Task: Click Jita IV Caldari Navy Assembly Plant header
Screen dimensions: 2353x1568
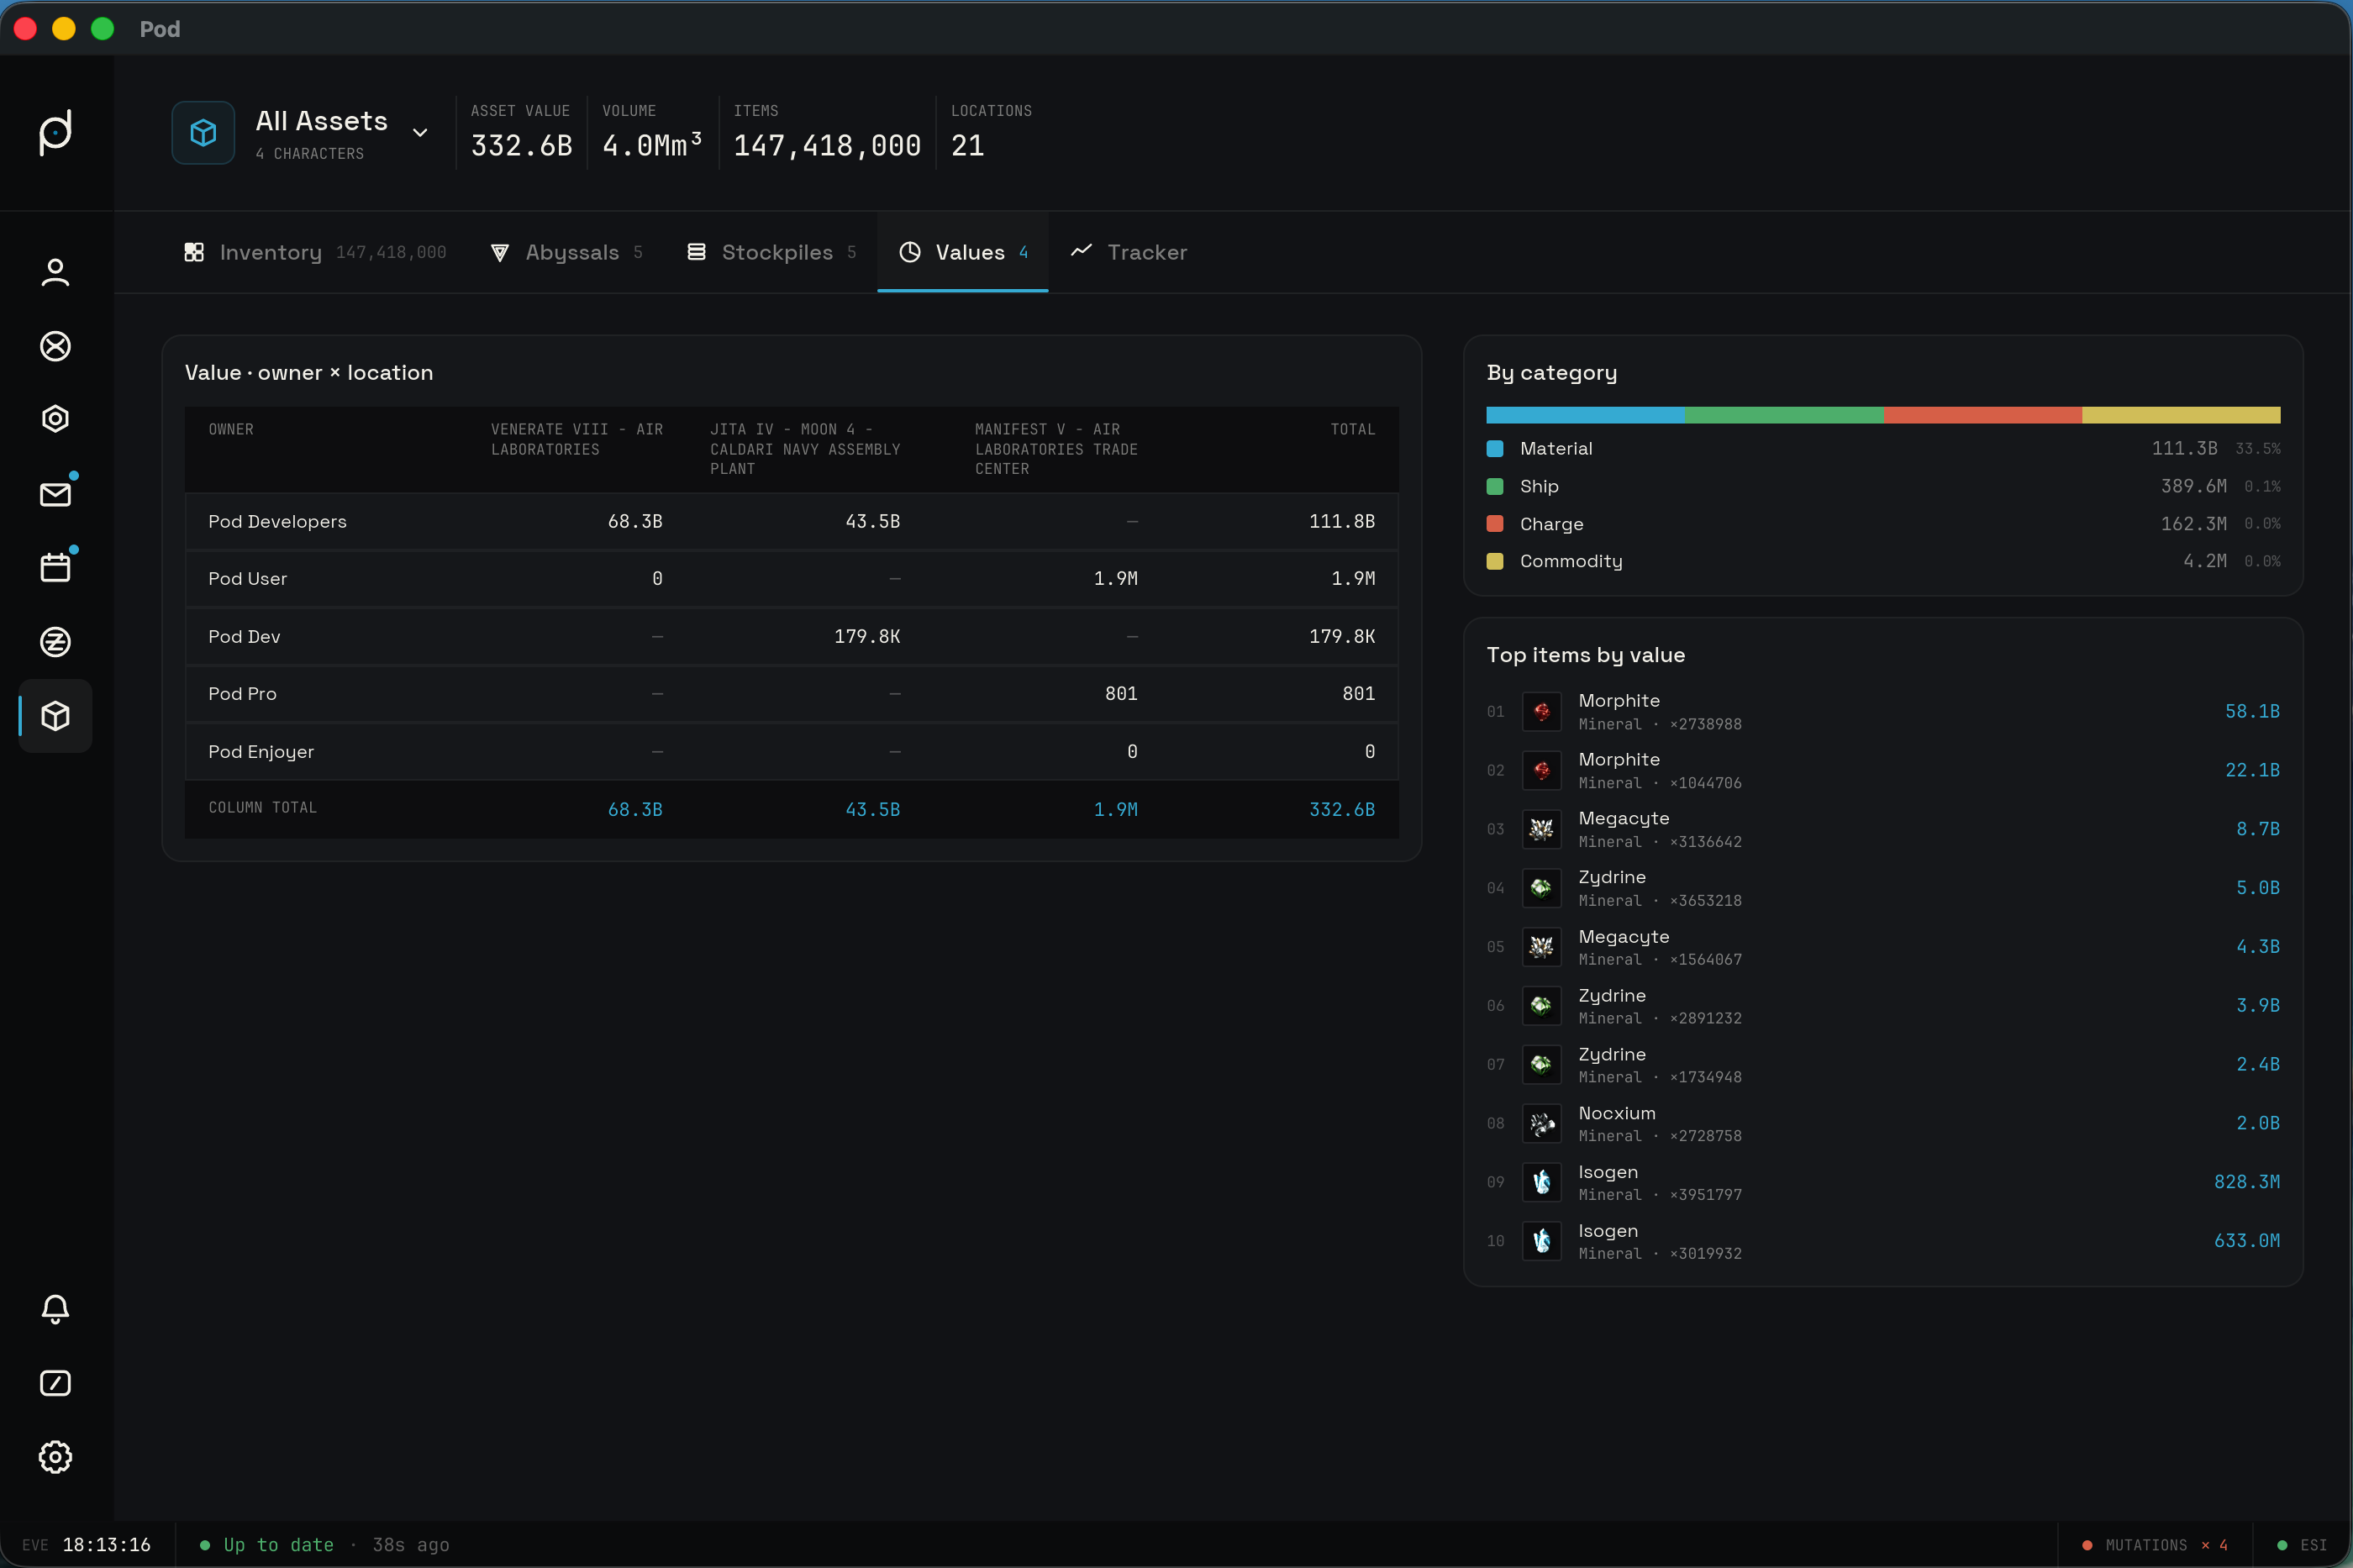Action: point(805,449)
